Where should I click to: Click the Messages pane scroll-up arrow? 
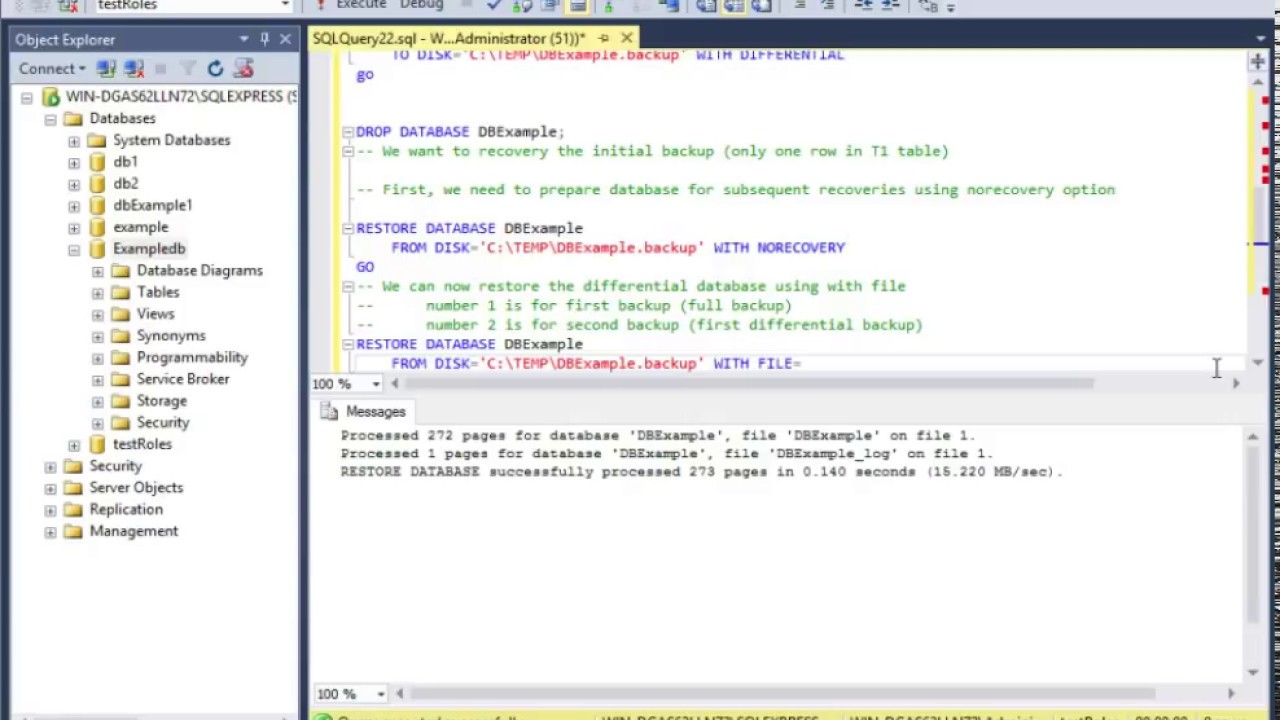[x=1252, y=436]
